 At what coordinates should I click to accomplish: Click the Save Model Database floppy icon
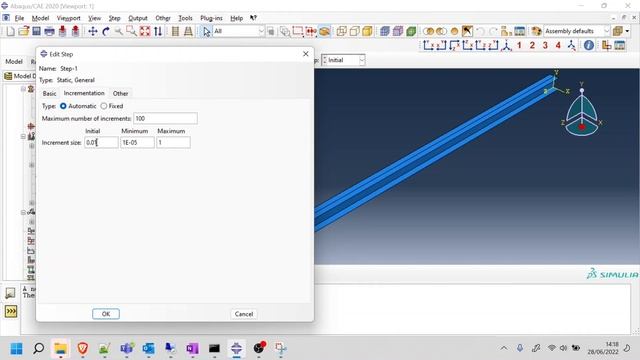(36, 31)
